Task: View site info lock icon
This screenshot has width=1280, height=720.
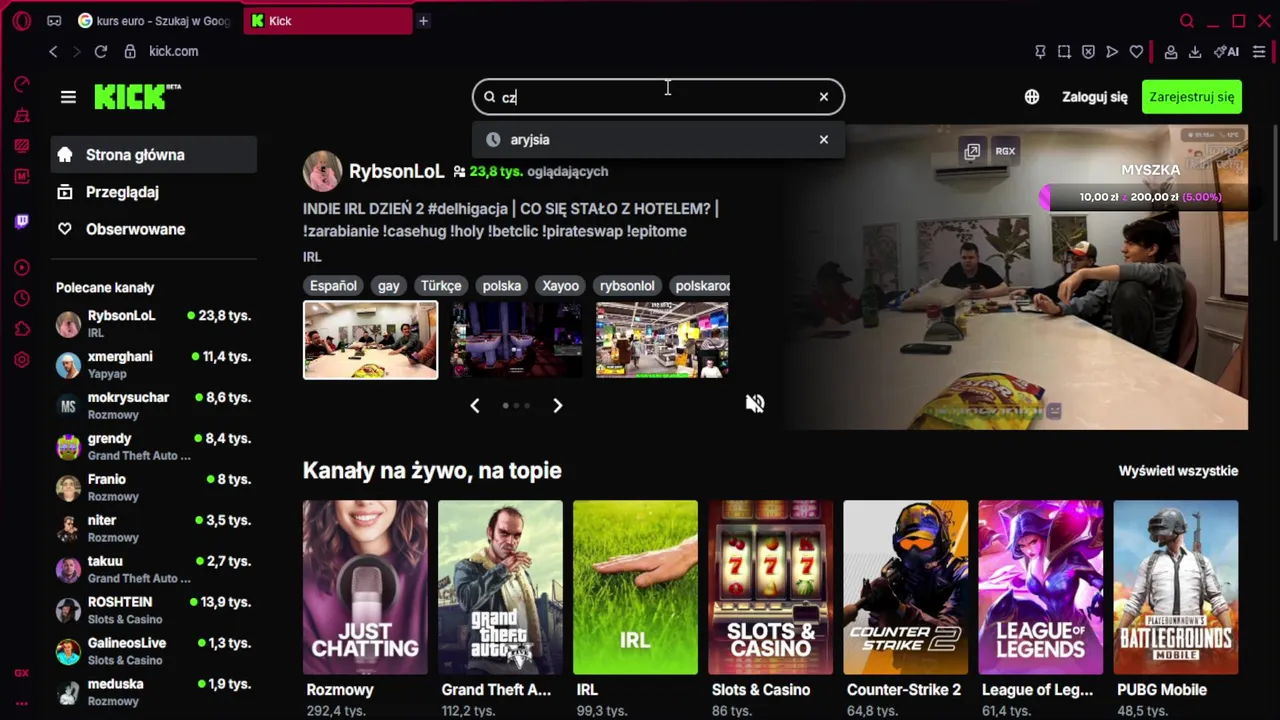Action: (130, 51)
